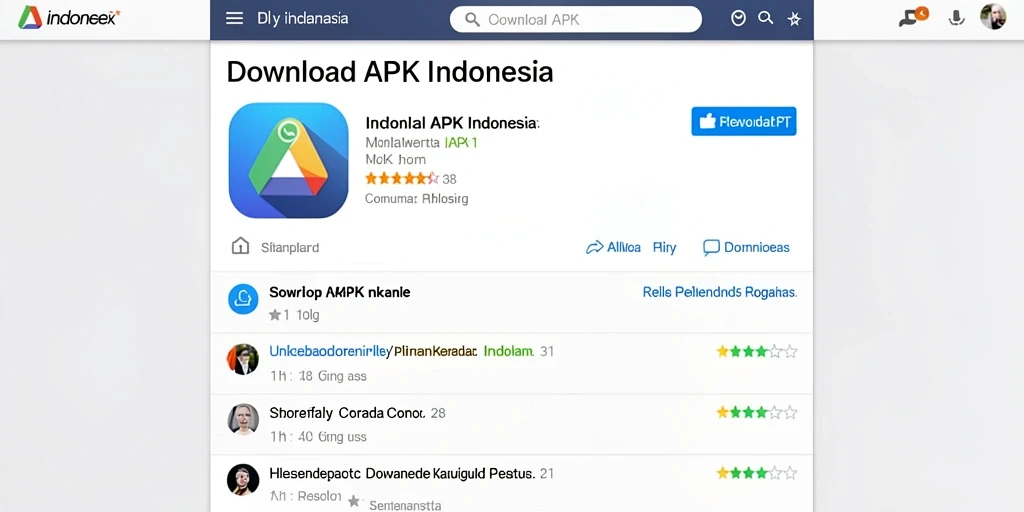This screenshot has width=1024, height=512.
Task: Click the Download APK Indonesia heading
Action: (x=389, y=72)
